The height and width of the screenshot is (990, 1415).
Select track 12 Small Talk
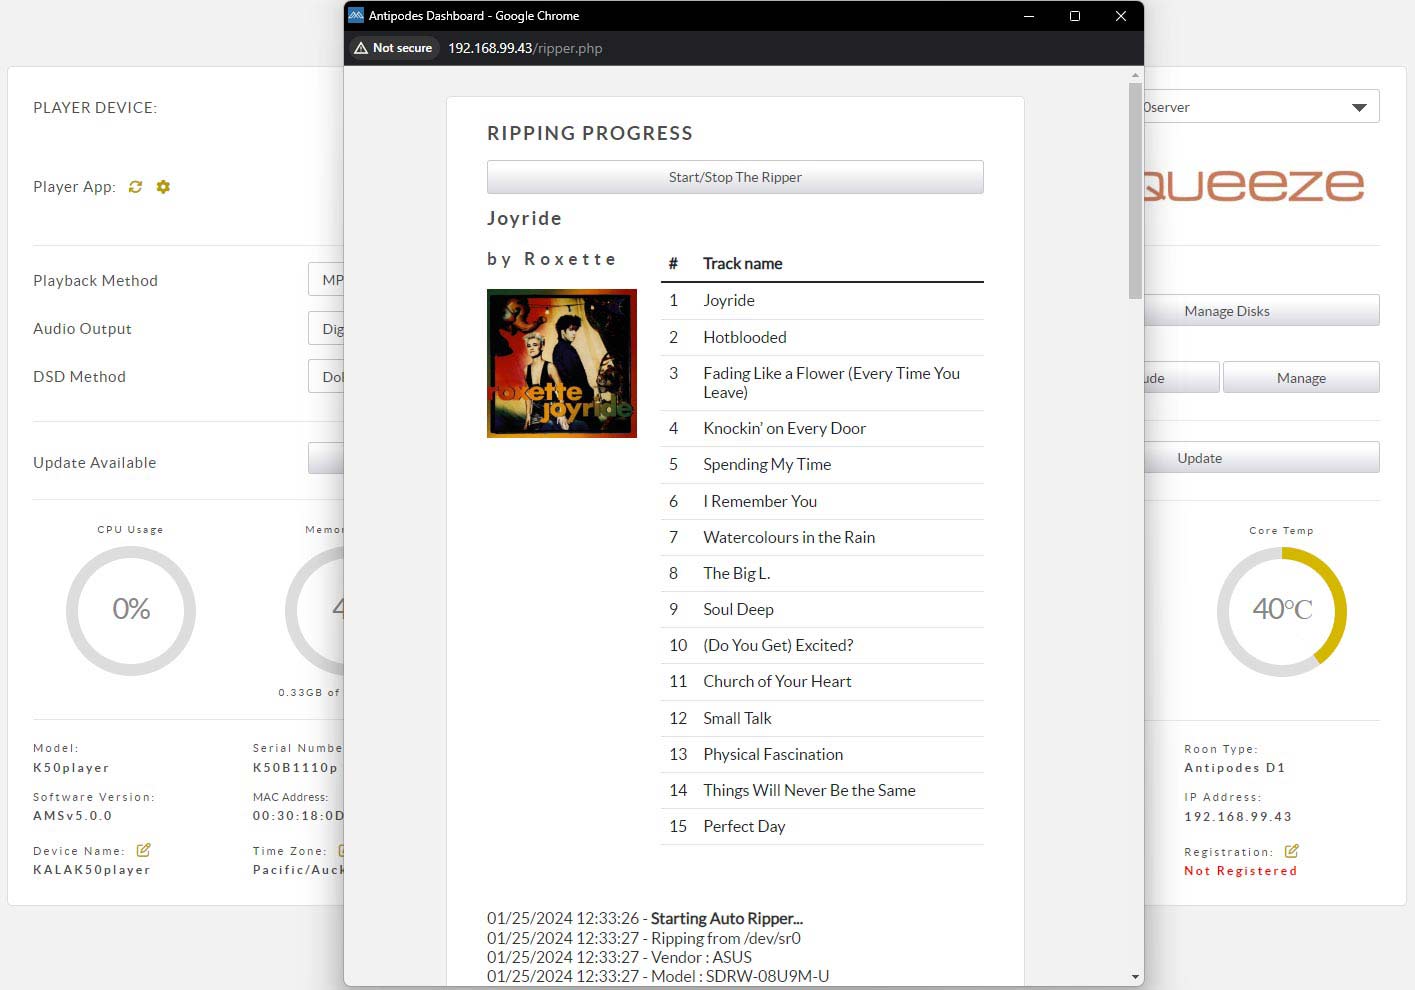822,719
